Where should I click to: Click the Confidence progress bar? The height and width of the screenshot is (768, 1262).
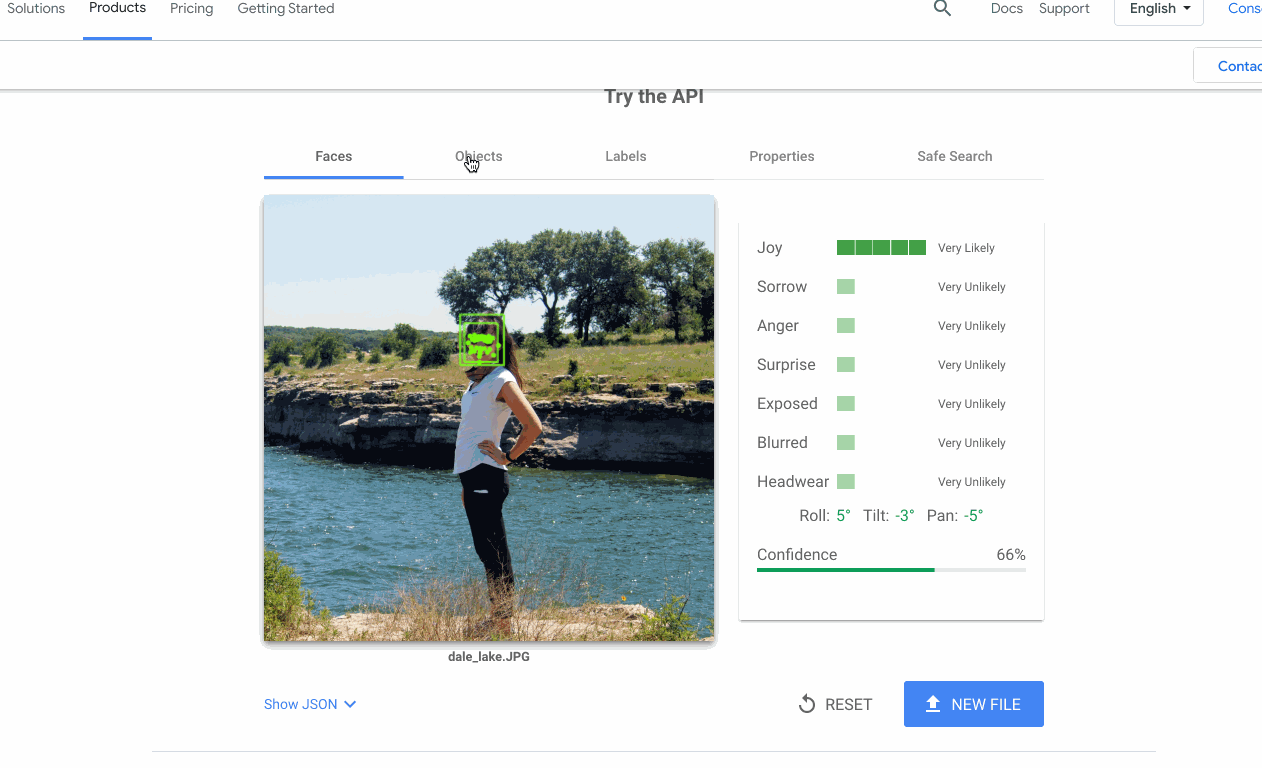tap(891, 569)
